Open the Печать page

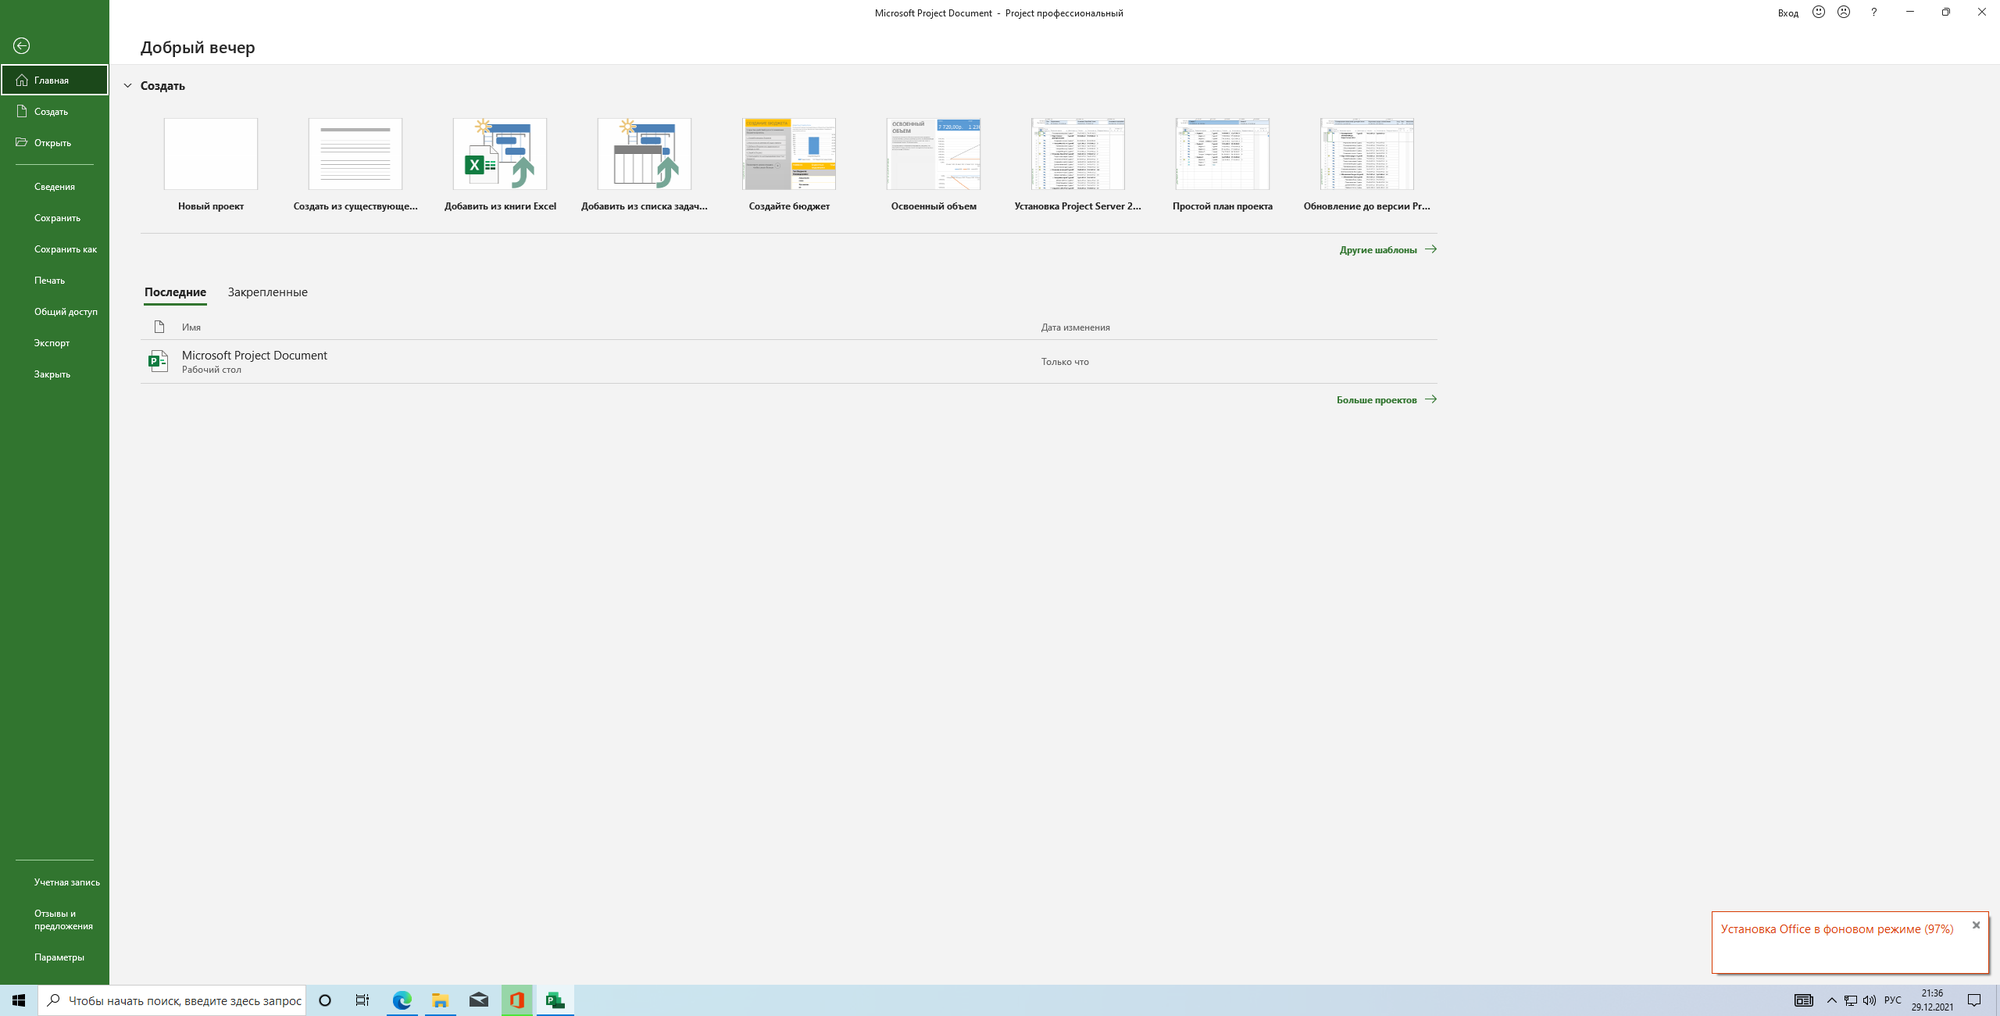[55, 280]
